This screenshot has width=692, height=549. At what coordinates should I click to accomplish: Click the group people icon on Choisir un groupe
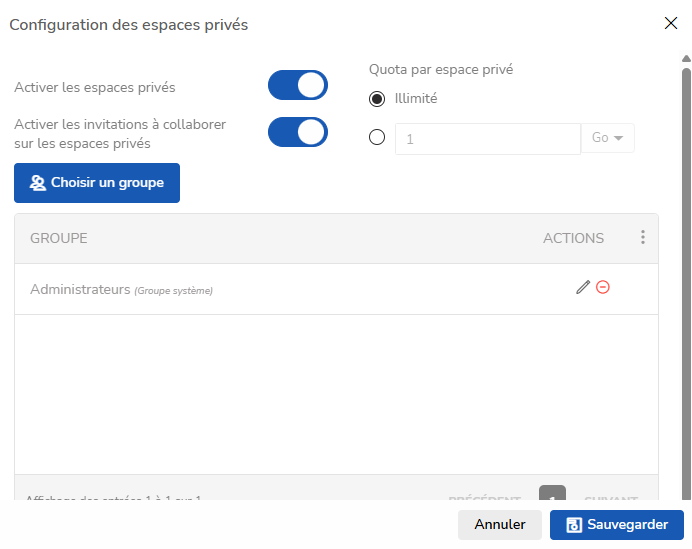point(38,183)
